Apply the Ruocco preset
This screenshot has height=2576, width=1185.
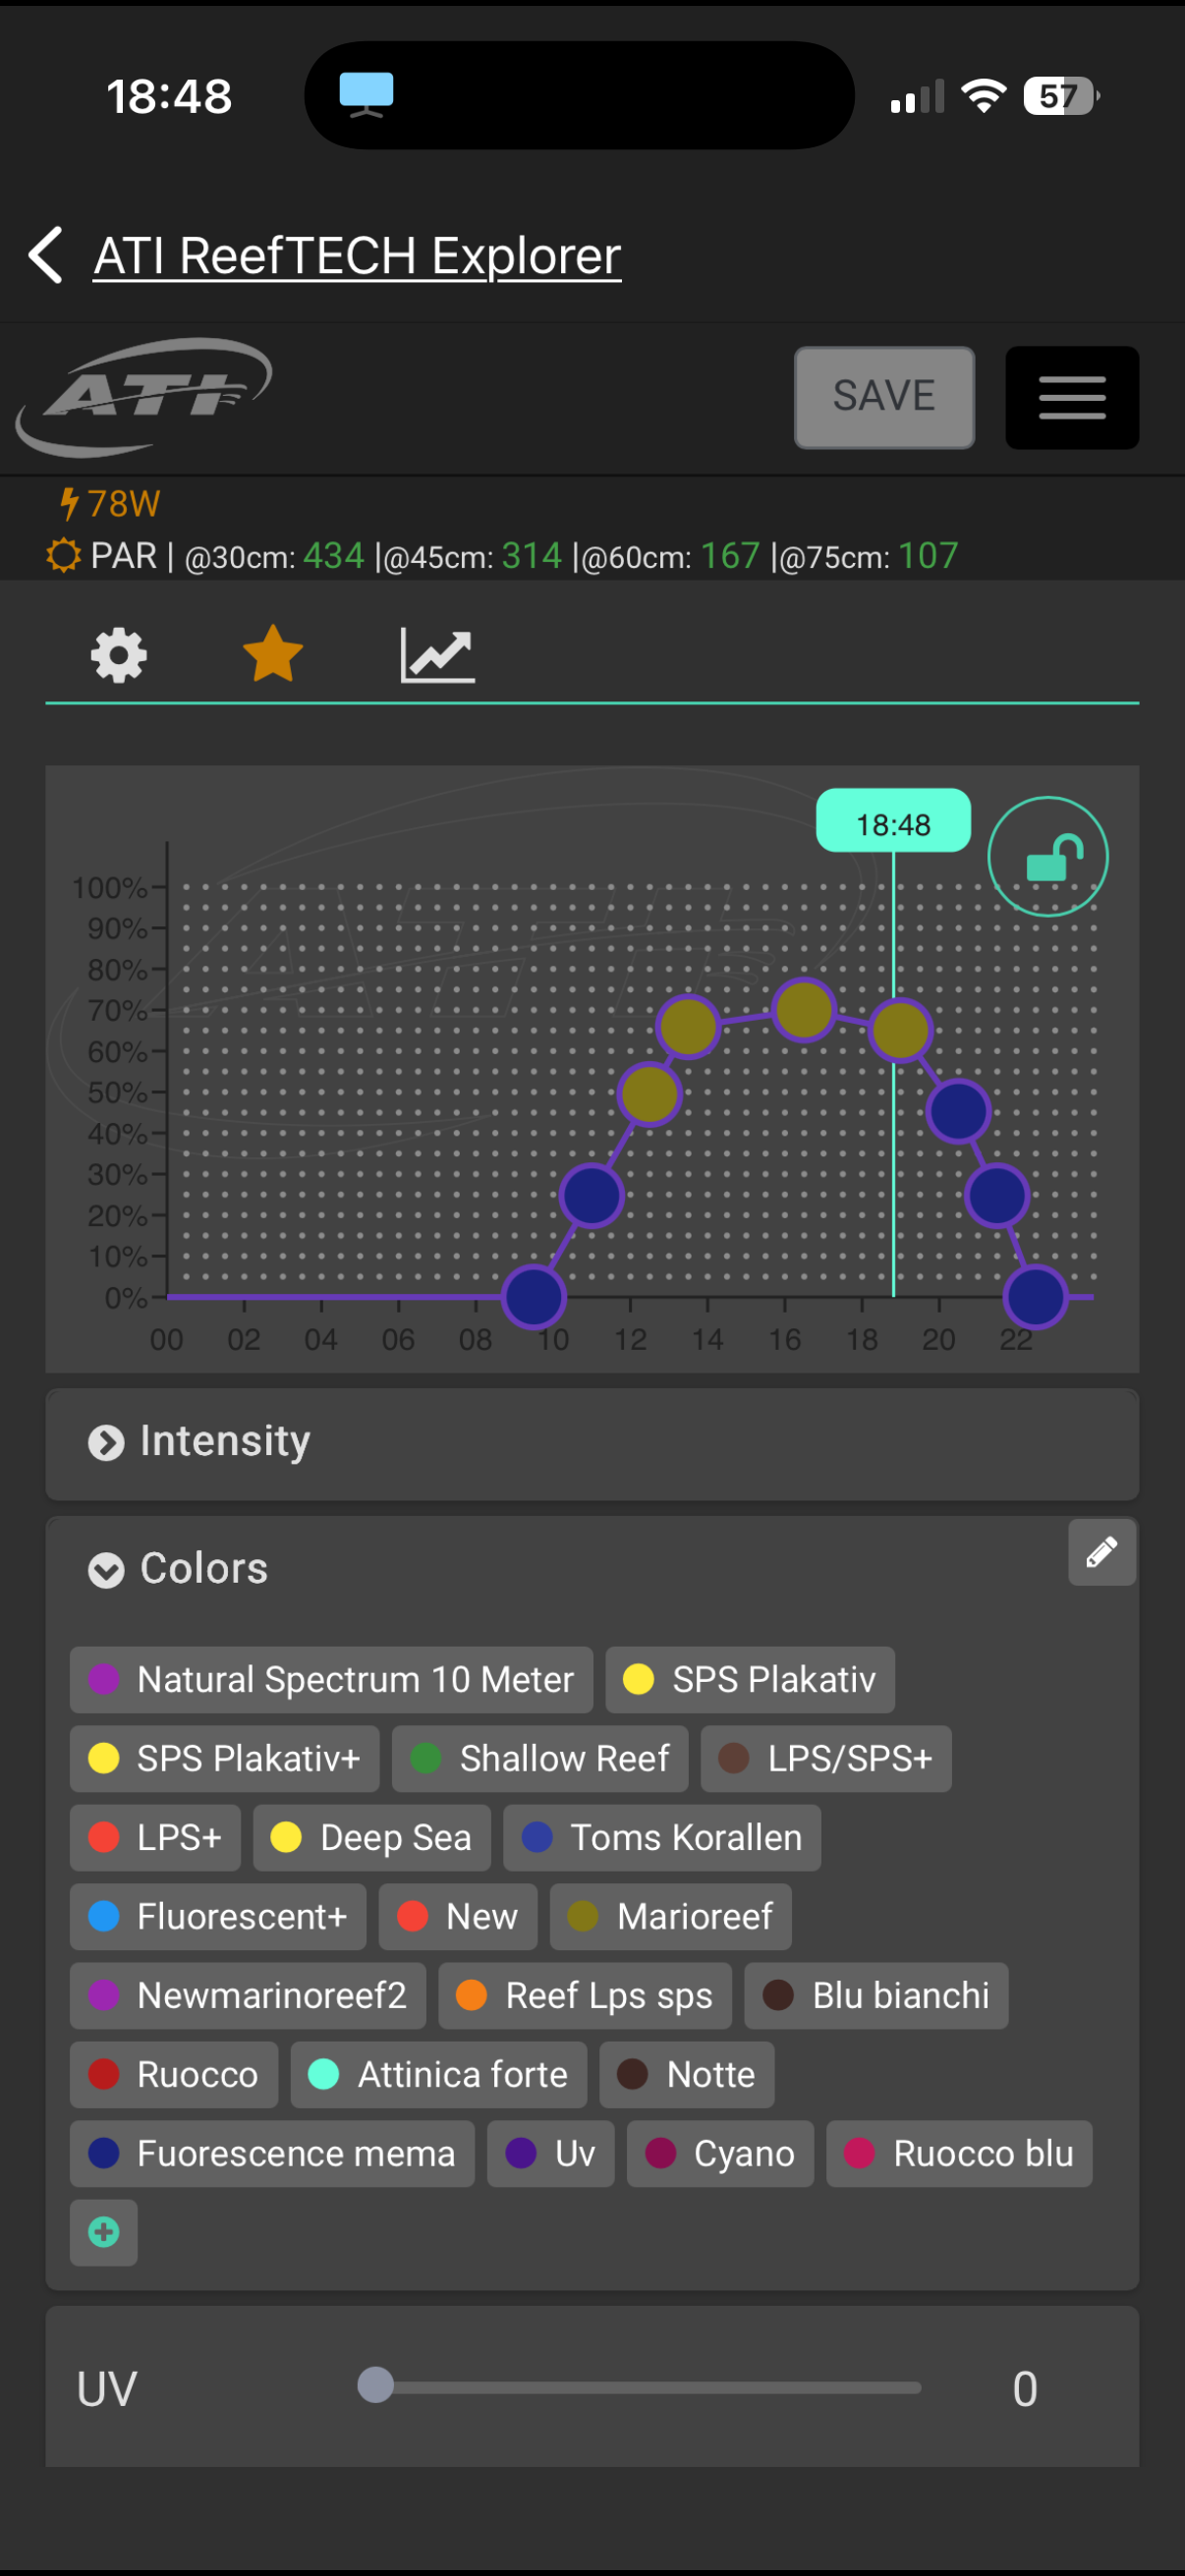(174, 2074)
